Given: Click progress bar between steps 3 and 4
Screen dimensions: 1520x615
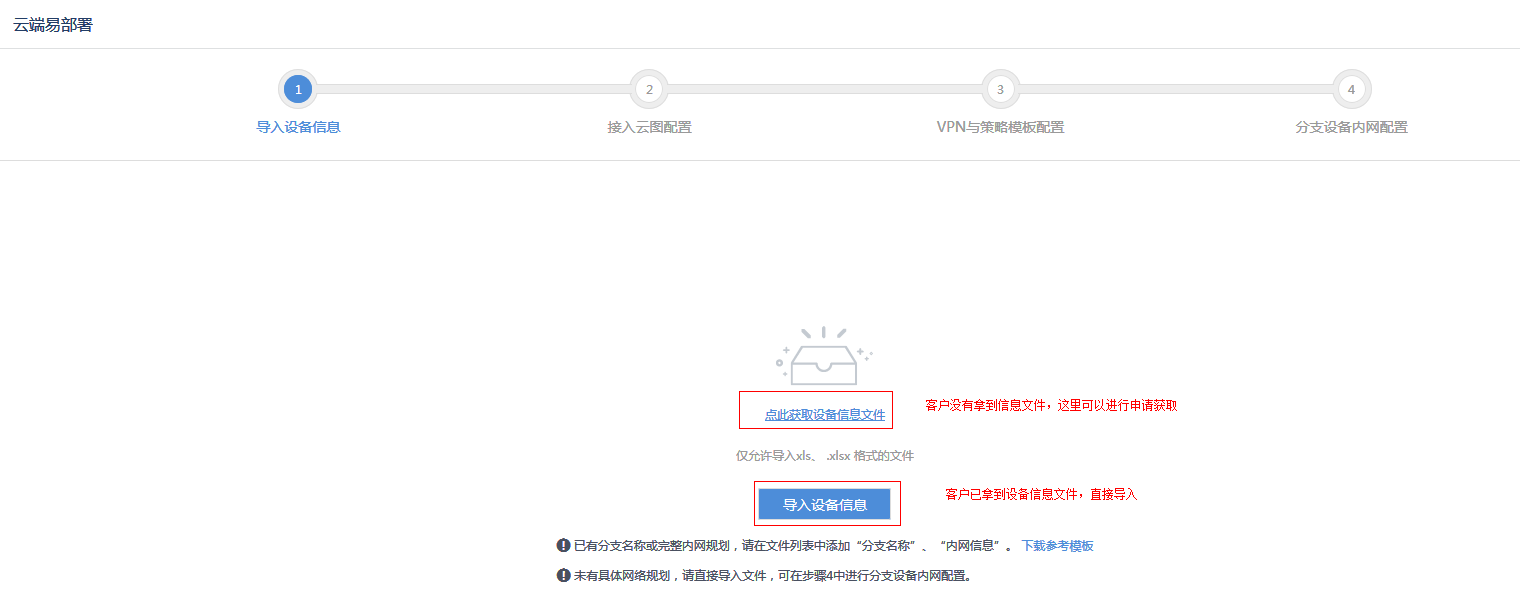Looking at the screenshot, I should [1175, 90].
